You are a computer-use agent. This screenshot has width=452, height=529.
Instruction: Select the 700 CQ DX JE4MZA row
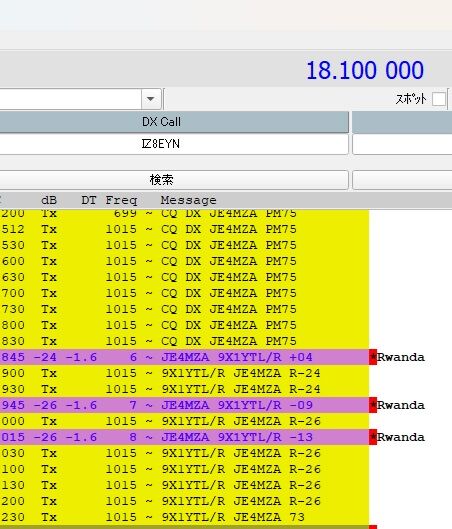point(185,293)
